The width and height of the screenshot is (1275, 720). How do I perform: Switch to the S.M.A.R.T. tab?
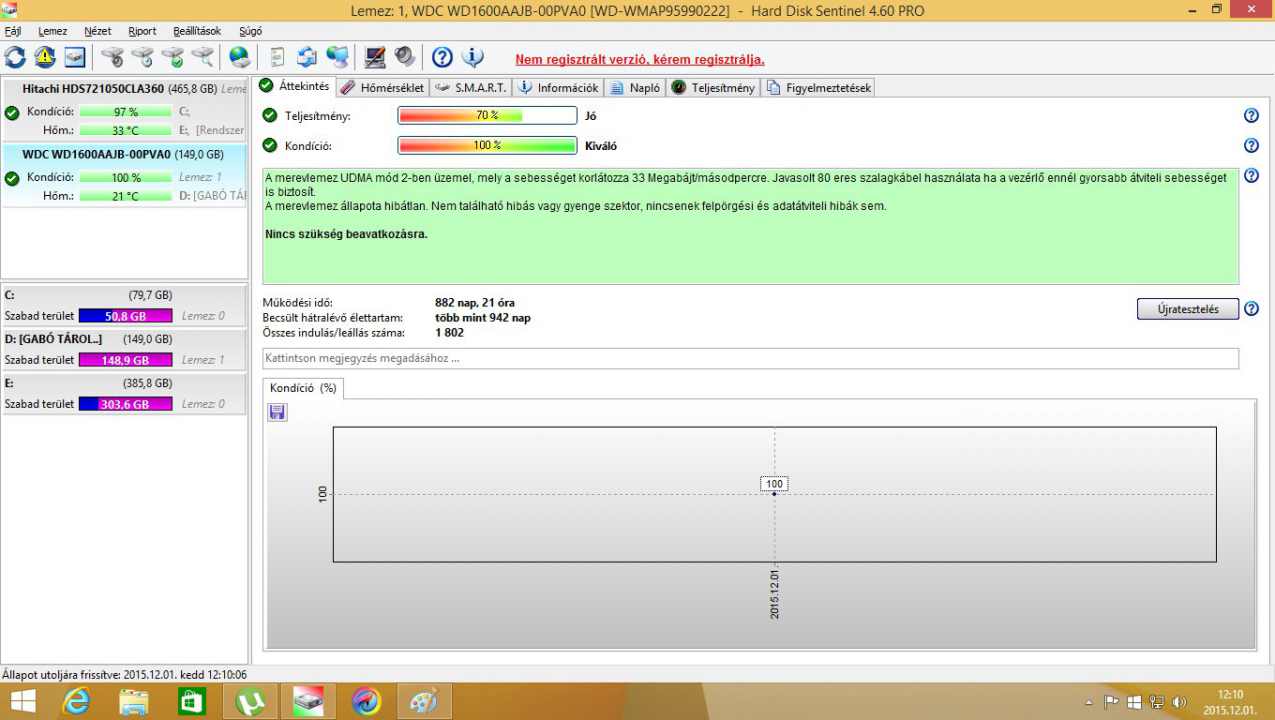pos(473,88)
